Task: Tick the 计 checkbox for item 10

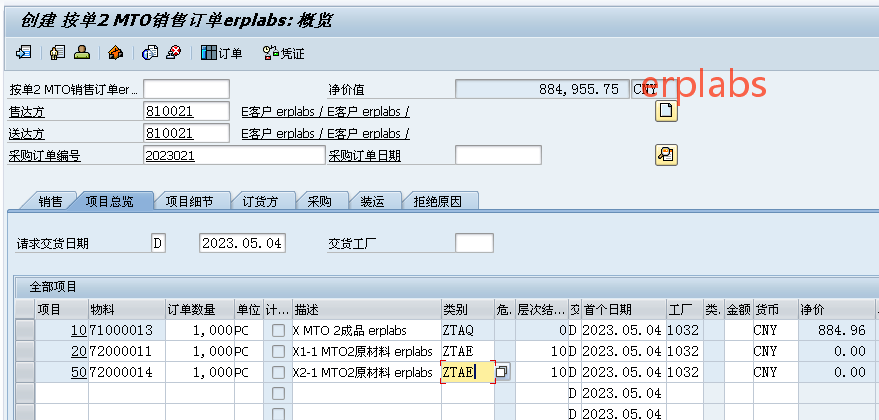Action: (x=278, y=330)
